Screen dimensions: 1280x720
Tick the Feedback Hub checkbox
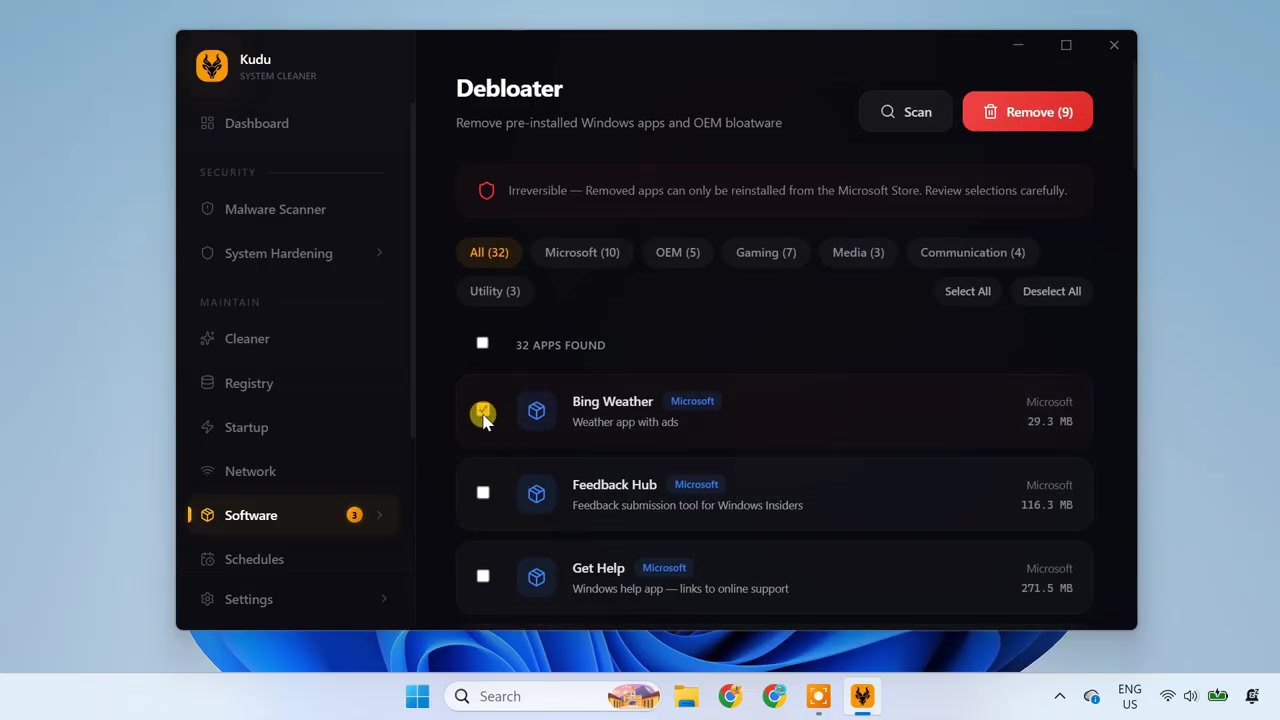coord(483,492)
